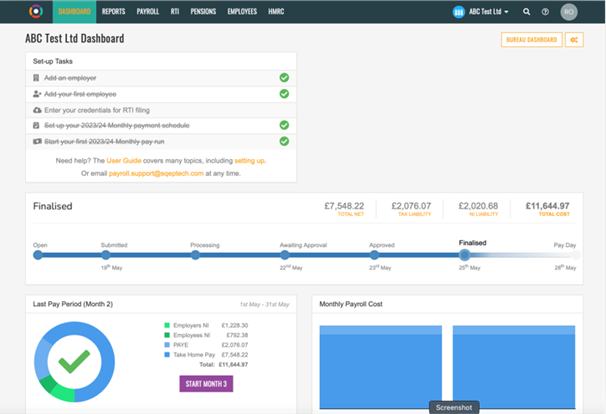
Task: Select the Dashboard tab
Action: coord(74,12)
